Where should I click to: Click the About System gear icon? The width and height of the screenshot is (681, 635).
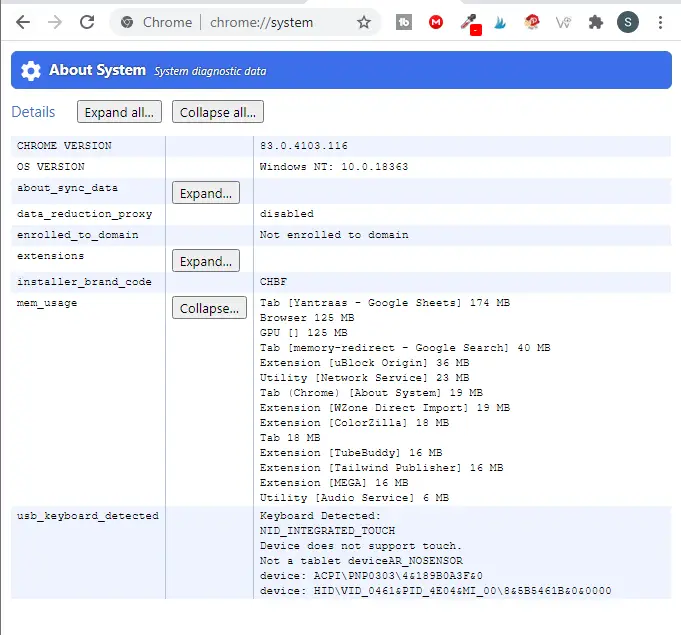pos(31,70)
